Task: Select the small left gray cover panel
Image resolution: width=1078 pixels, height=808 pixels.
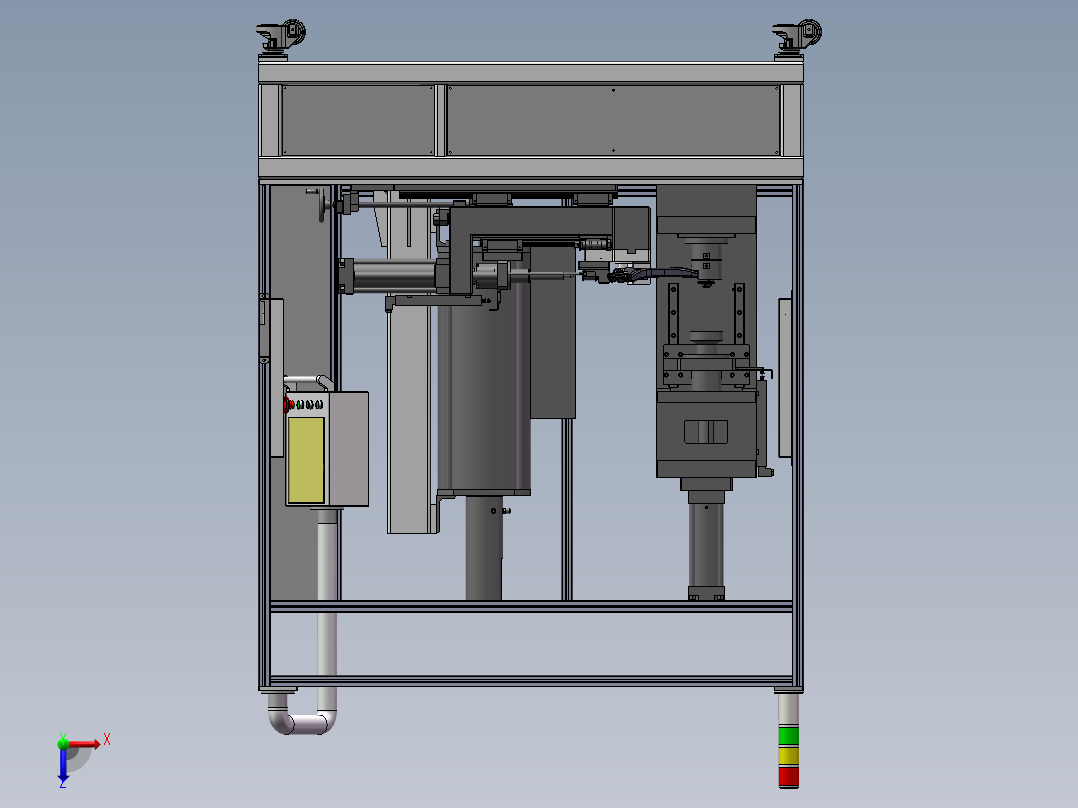Action: pyautogui.click(x=358, y=120)
